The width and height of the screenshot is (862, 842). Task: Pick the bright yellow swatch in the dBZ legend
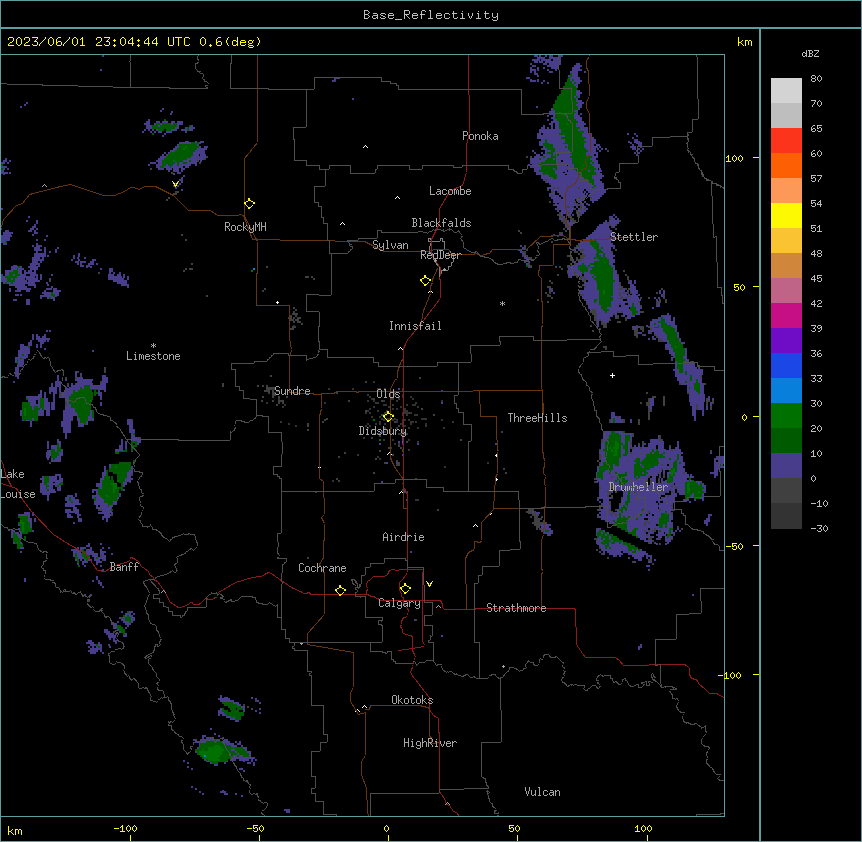[x=786, y=215]
